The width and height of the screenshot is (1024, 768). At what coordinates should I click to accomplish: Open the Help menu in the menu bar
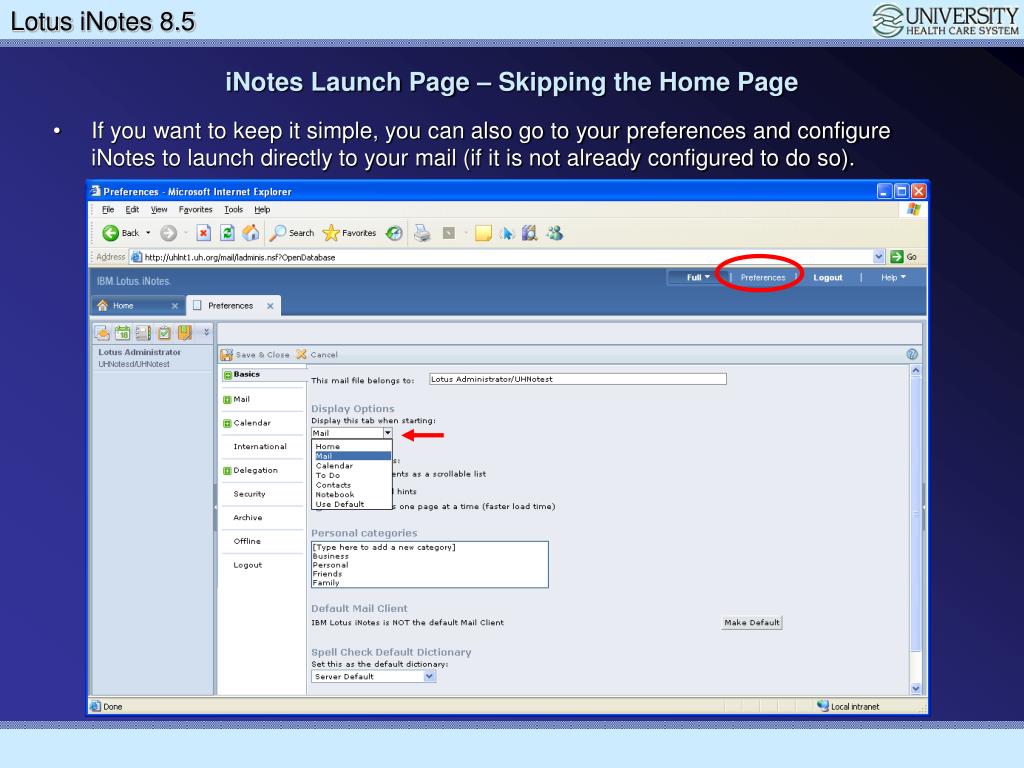(x=262, y=210)
